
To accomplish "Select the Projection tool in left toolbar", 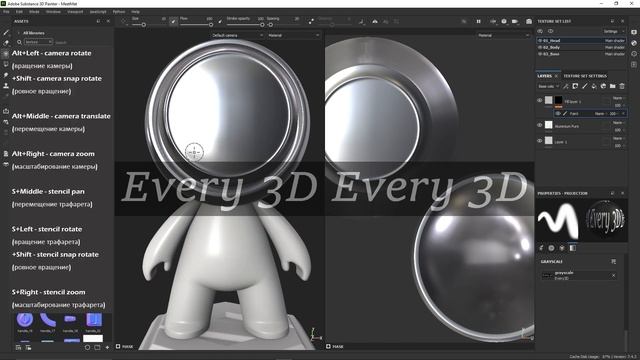I will pyautogui.click(x=6, y=53).
